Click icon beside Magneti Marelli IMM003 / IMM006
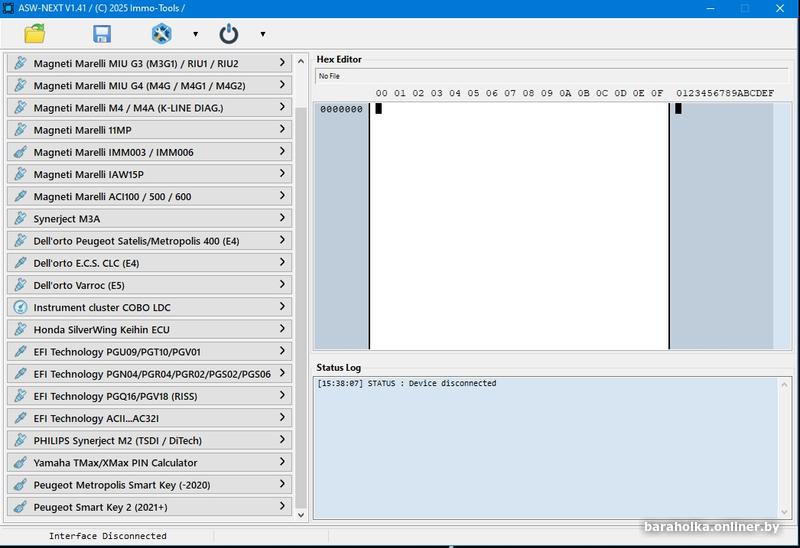Image resolution: width=800 pixels, height=548 pixels. 20,152
